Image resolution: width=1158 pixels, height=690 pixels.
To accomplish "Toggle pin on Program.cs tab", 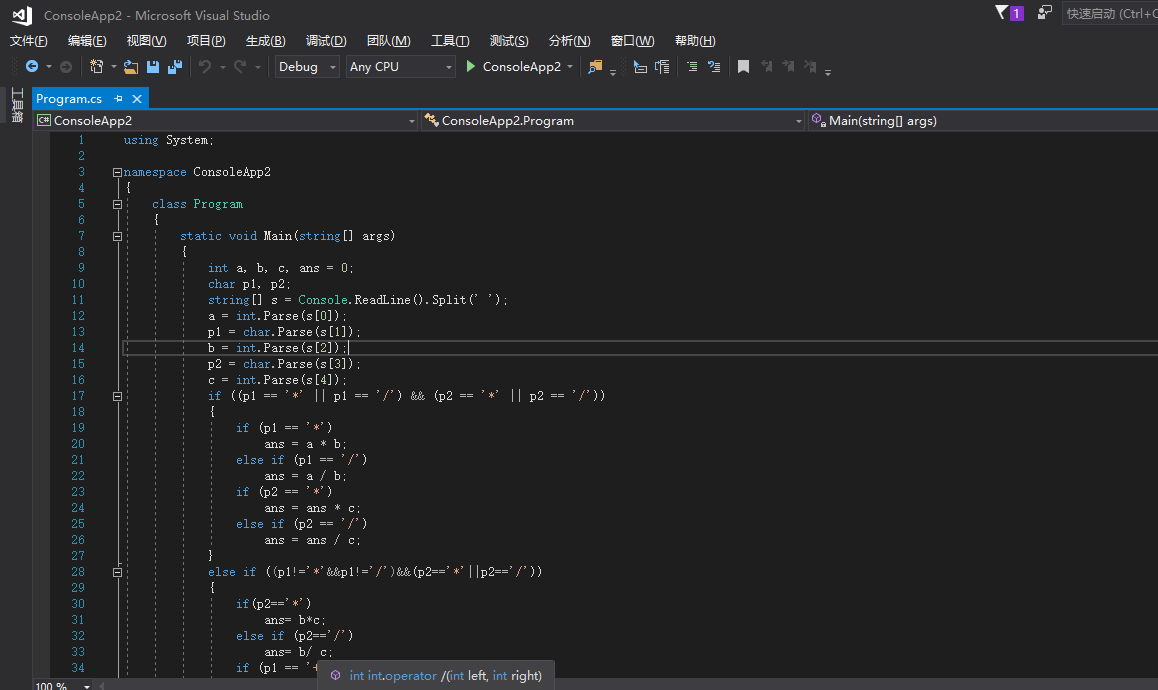I will pyautogui.click(x=118, y=99).
